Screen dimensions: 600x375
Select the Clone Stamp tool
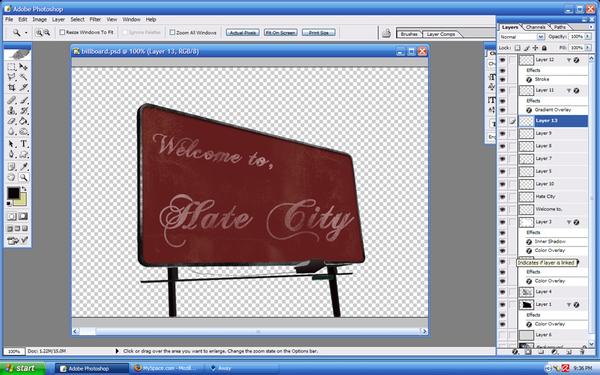pyautogui.click(x=11, y=111)
